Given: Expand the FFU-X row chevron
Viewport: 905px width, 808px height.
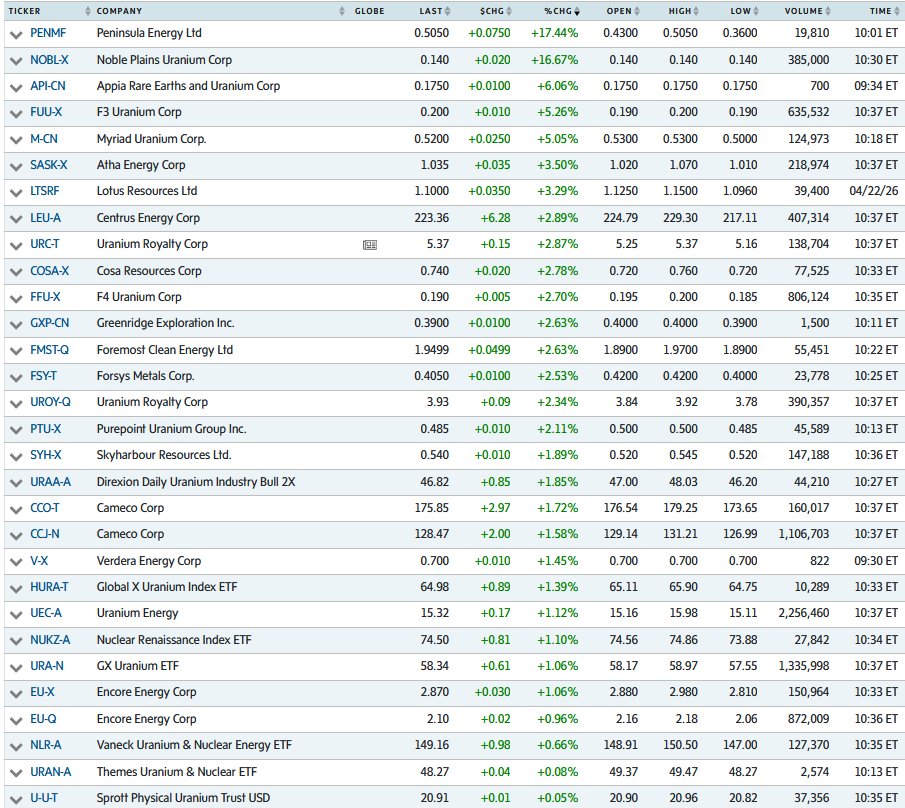Looking at the screenshot, I should click(16, 298).
